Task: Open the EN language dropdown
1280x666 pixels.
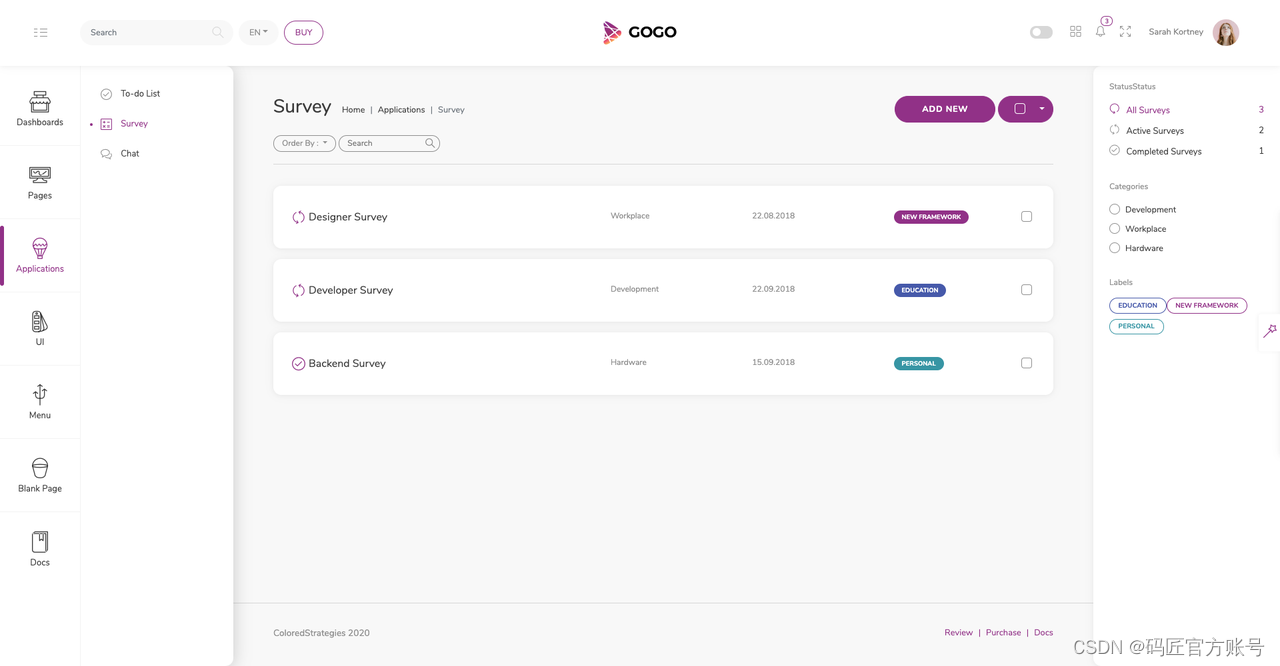Action: (x=258, y=32)
